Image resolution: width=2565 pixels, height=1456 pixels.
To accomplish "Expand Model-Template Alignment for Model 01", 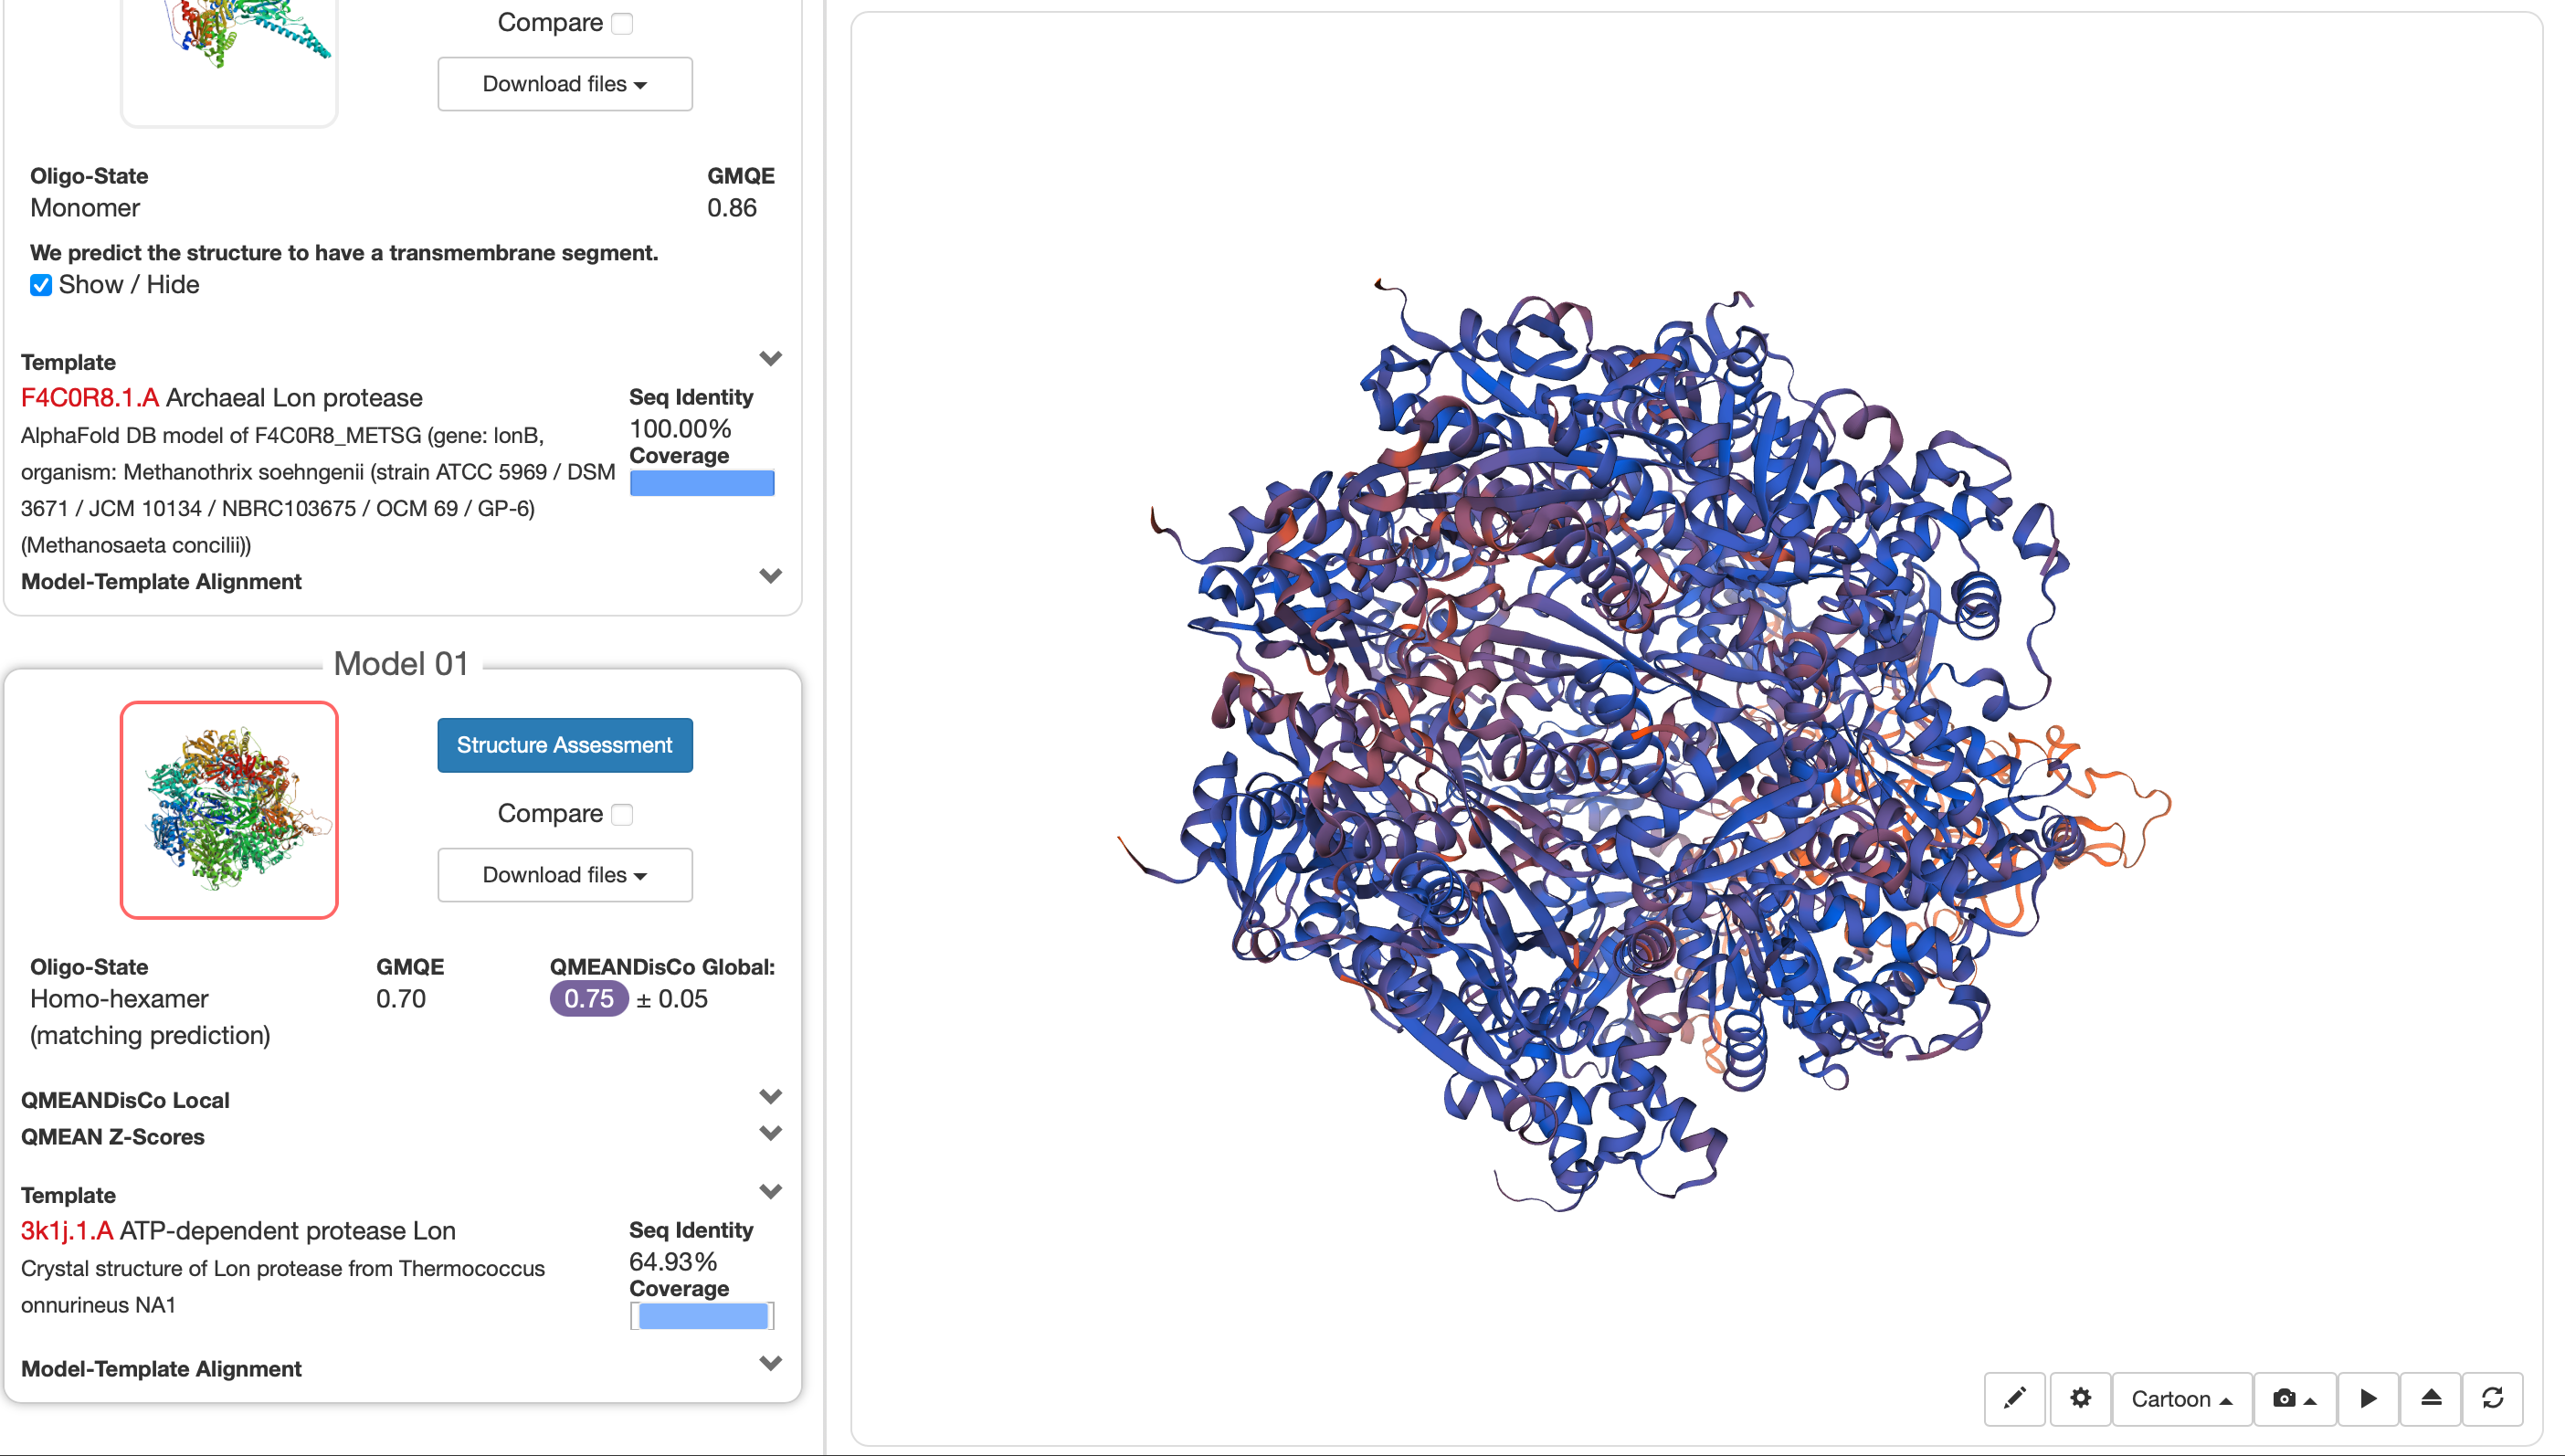I will (770, 1364).
